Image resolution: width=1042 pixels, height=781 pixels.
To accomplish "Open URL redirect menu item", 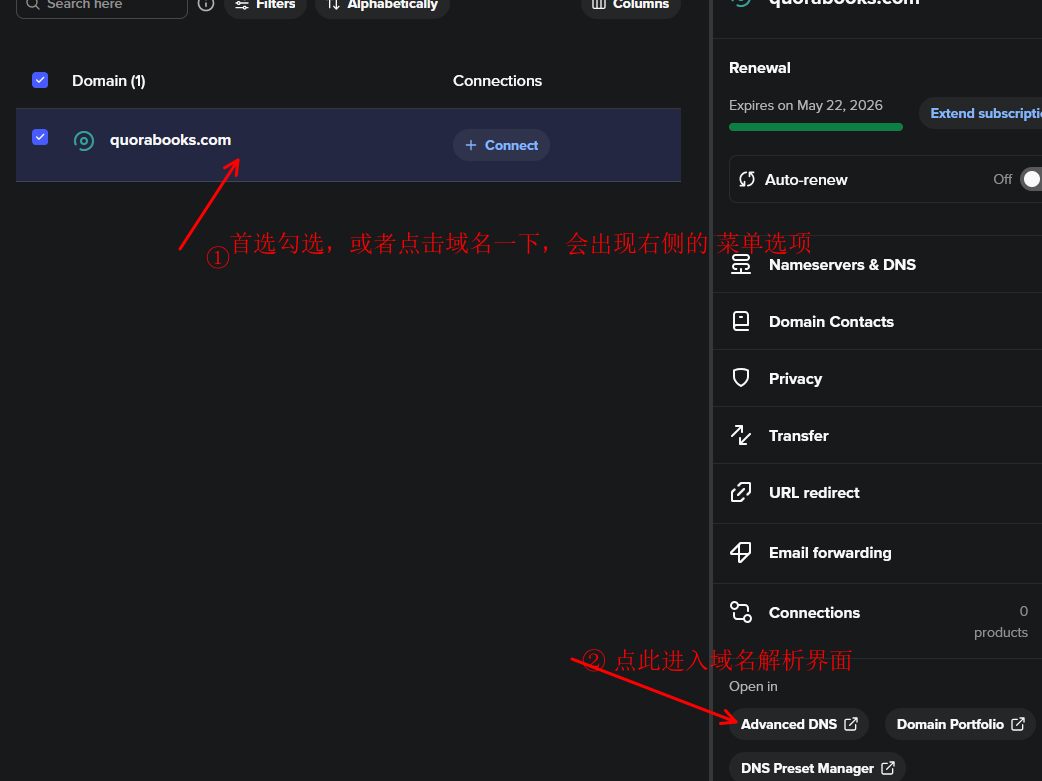I will (x=877, y=493).
